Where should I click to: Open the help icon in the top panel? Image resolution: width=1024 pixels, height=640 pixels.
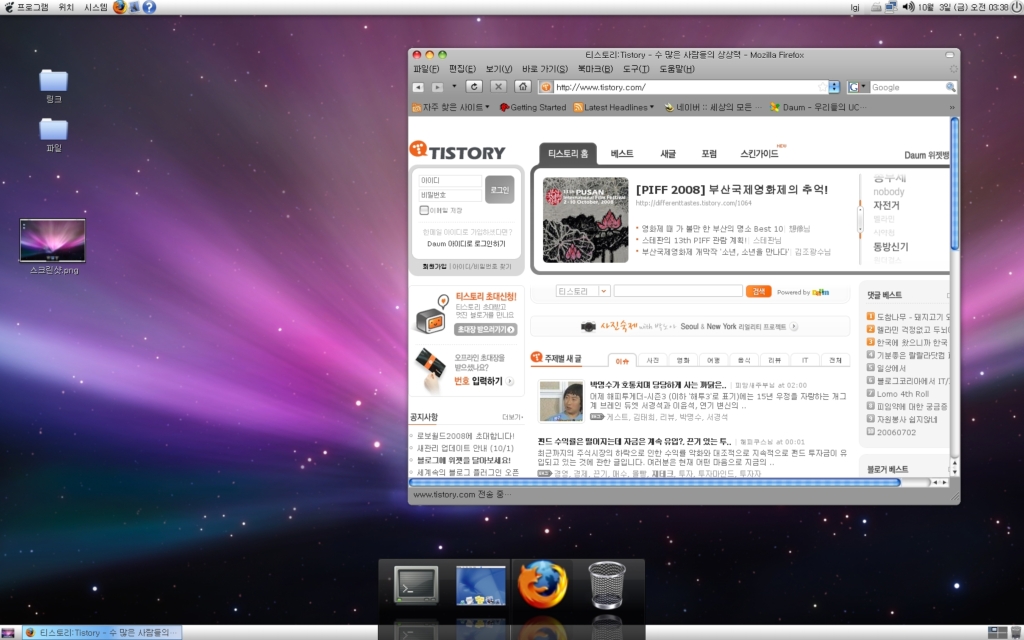tap(150, 7)
